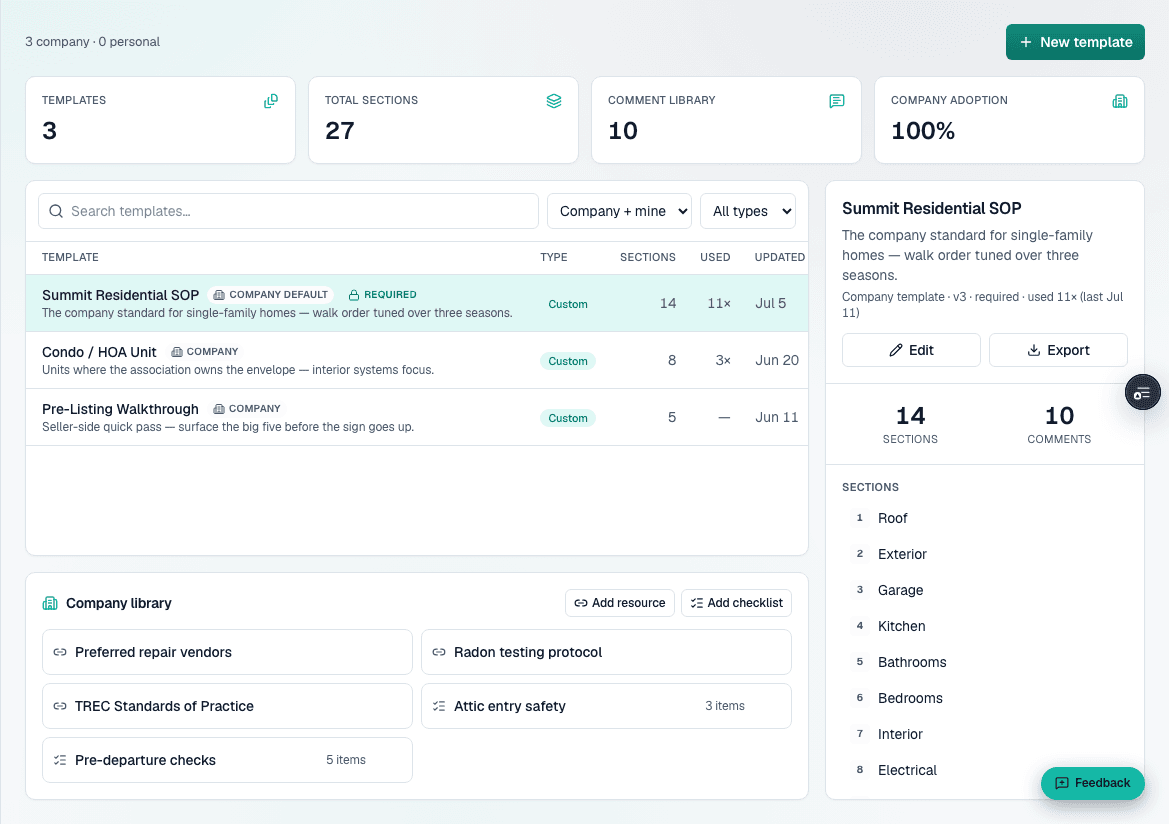Click Custom tag on Condo / HOA row
The height and width of the screenshot is (824, 1169).
[567, 361]
